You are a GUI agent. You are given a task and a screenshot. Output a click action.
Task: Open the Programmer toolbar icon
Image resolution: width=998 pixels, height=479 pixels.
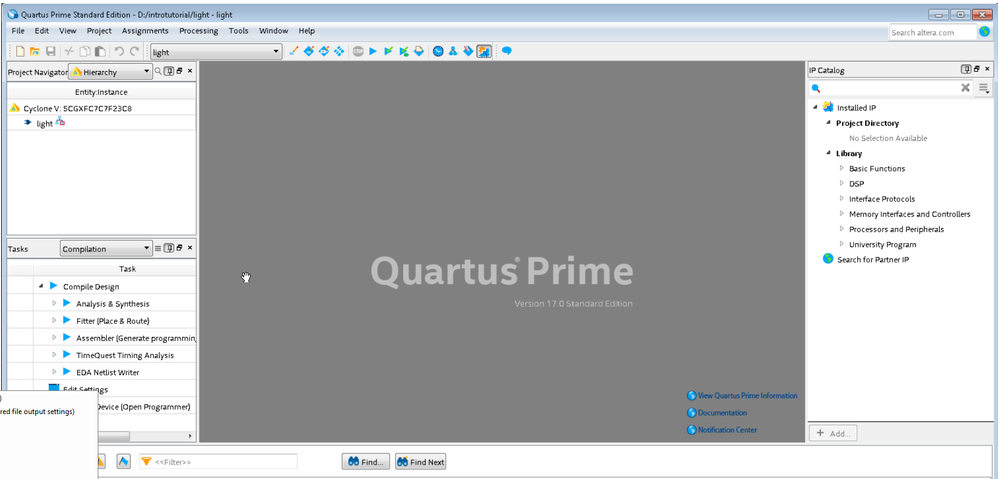[468, 52]
